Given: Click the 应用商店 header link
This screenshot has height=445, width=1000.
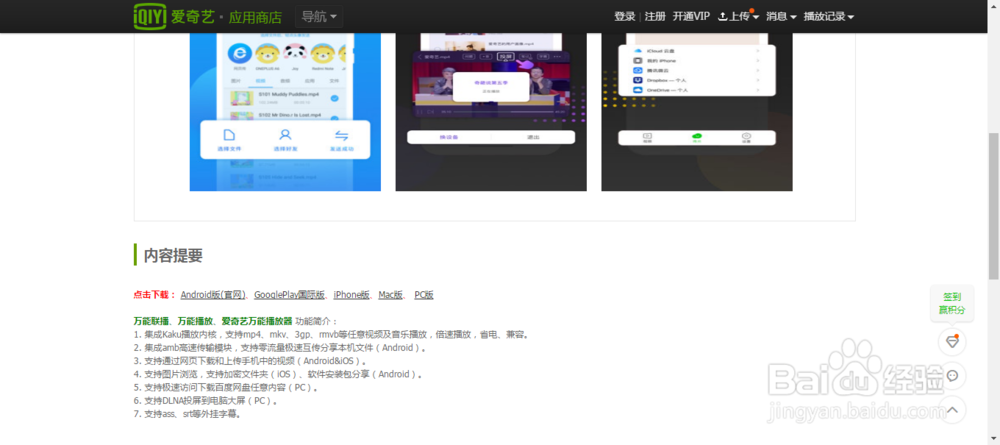Looking at the screenshot, I should coord(255,17).
